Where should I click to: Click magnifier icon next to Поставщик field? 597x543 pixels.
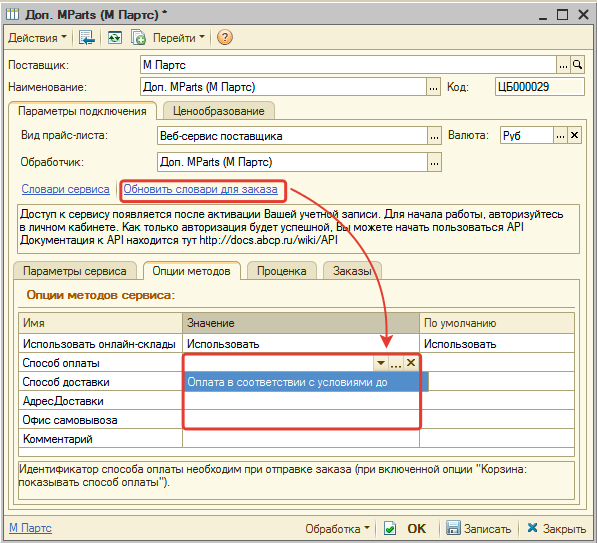tap(578, 65)
